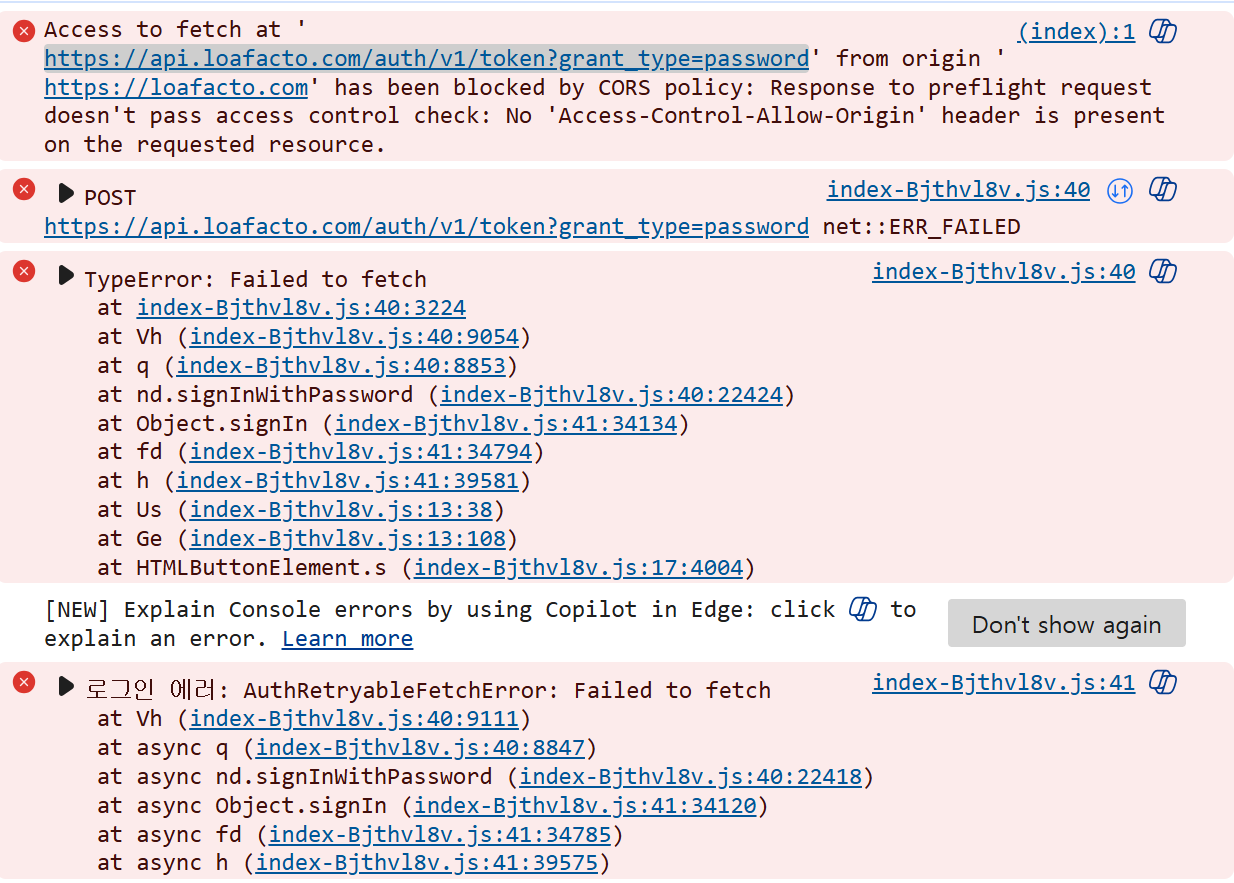Click the highlighted token URL in CORS error
The width and height of the screenshot is (1234, 883).
click(426, 58)
